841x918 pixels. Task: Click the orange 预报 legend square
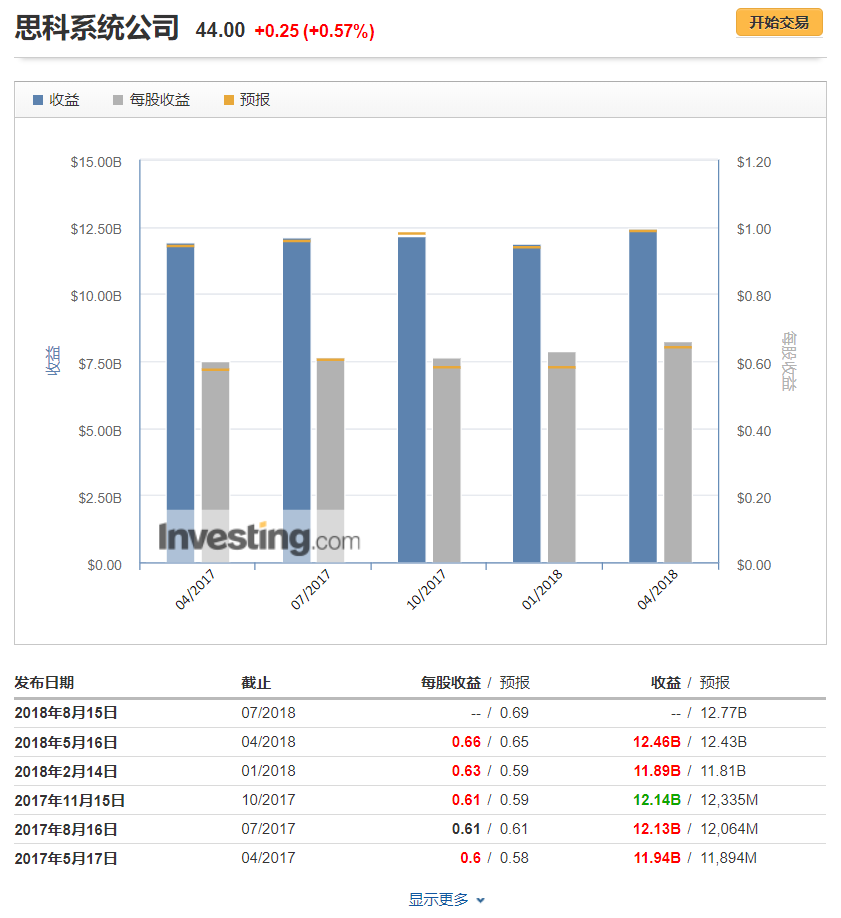[x=229, y=100]
